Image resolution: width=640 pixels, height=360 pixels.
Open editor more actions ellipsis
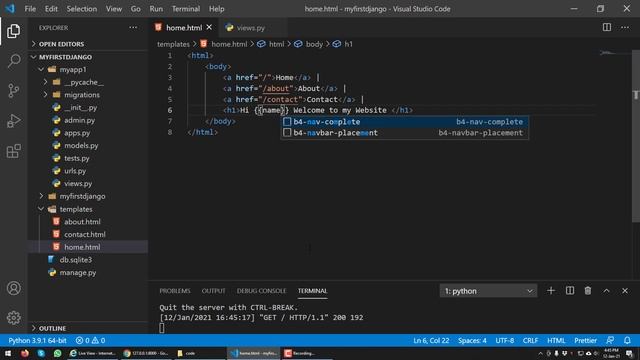click(x=625, y=27)
